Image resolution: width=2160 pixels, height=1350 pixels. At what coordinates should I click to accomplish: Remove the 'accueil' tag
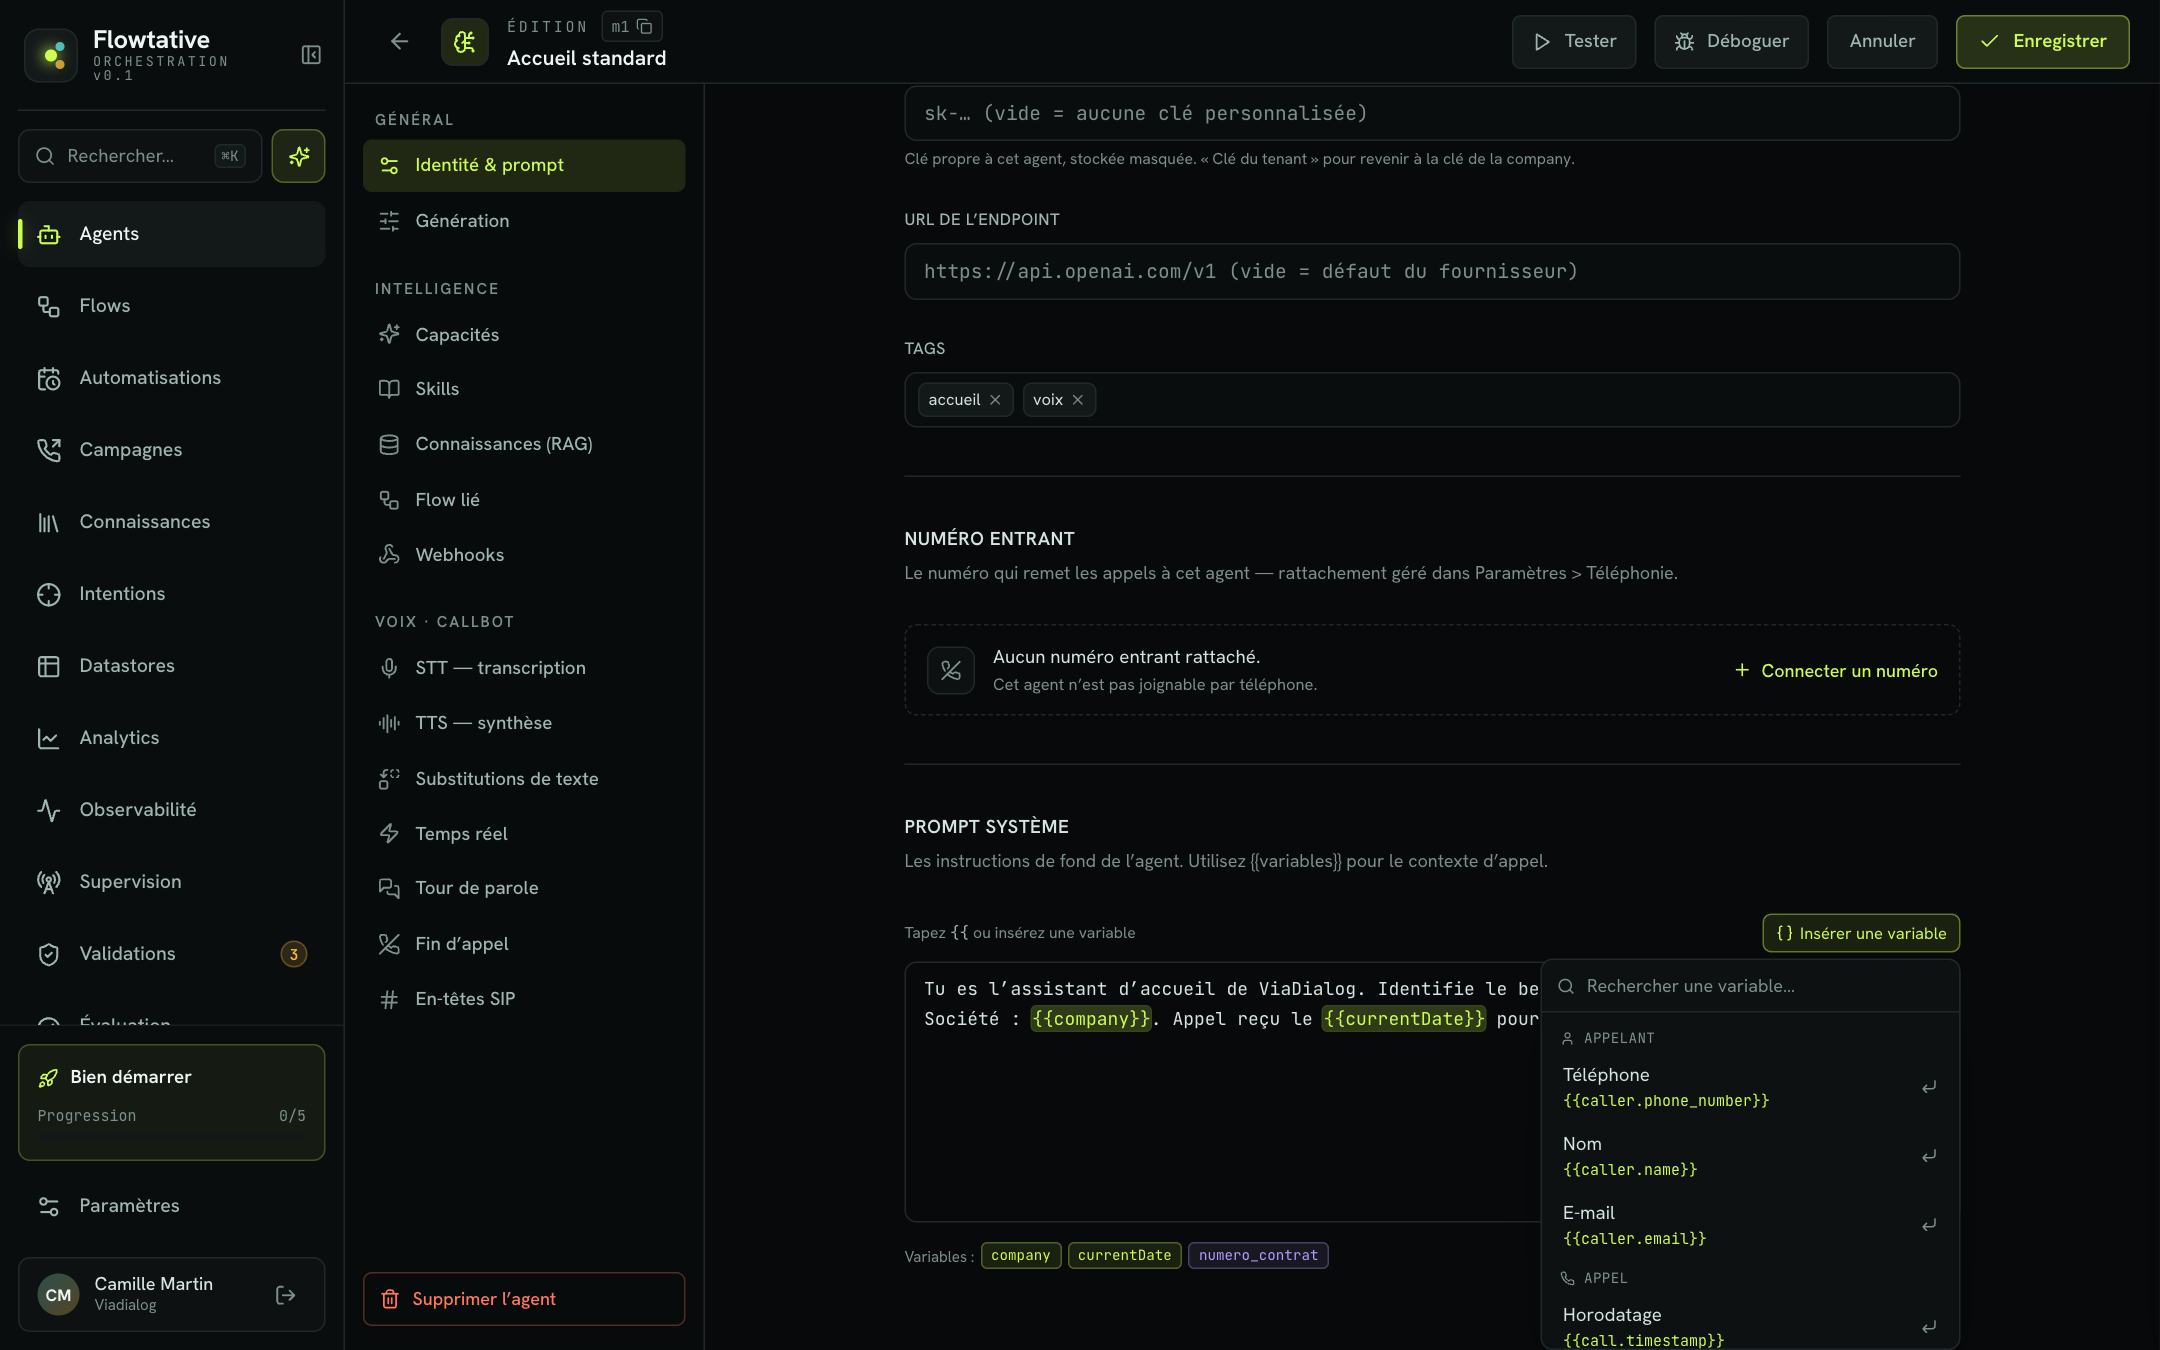995,400
